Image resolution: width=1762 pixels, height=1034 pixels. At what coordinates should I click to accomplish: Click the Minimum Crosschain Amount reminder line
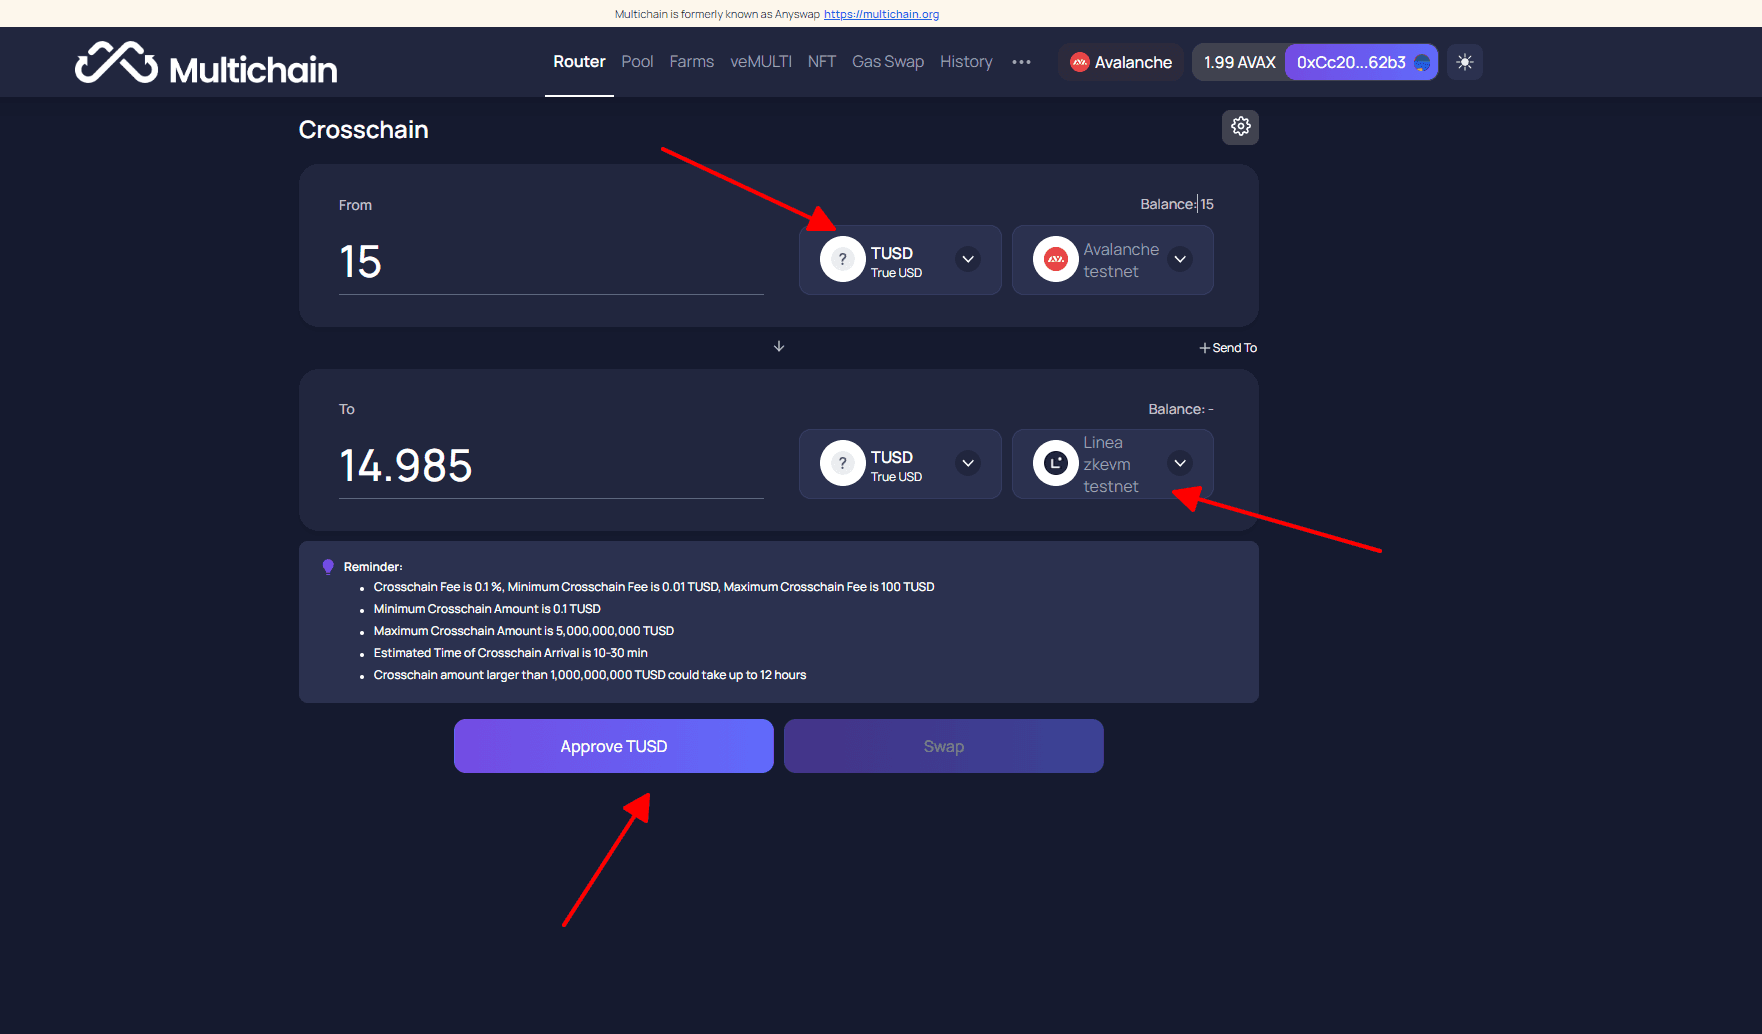pyautogui.click(x=487, y=609)
